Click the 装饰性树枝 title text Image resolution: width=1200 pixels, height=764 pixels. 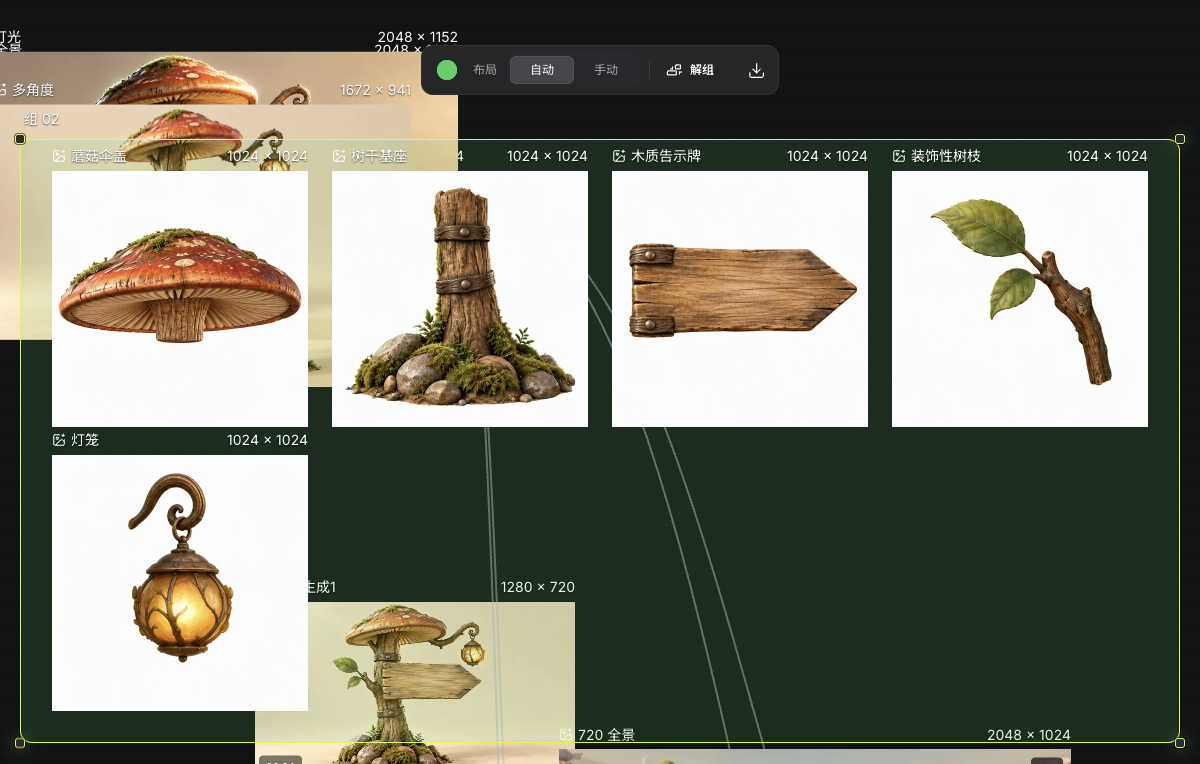pyautogui.click(x=946, y=156)
